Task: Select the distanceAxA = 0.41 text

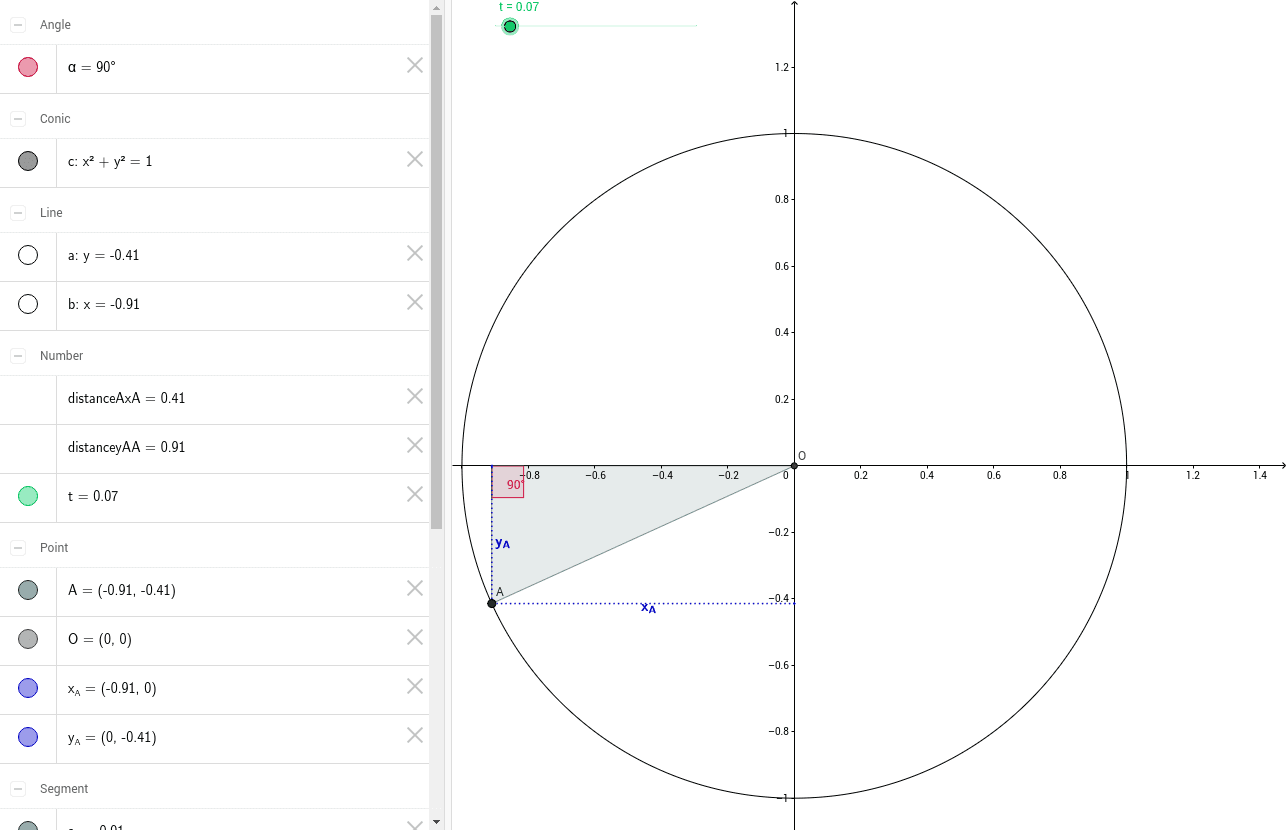Action: pos(127,398)
